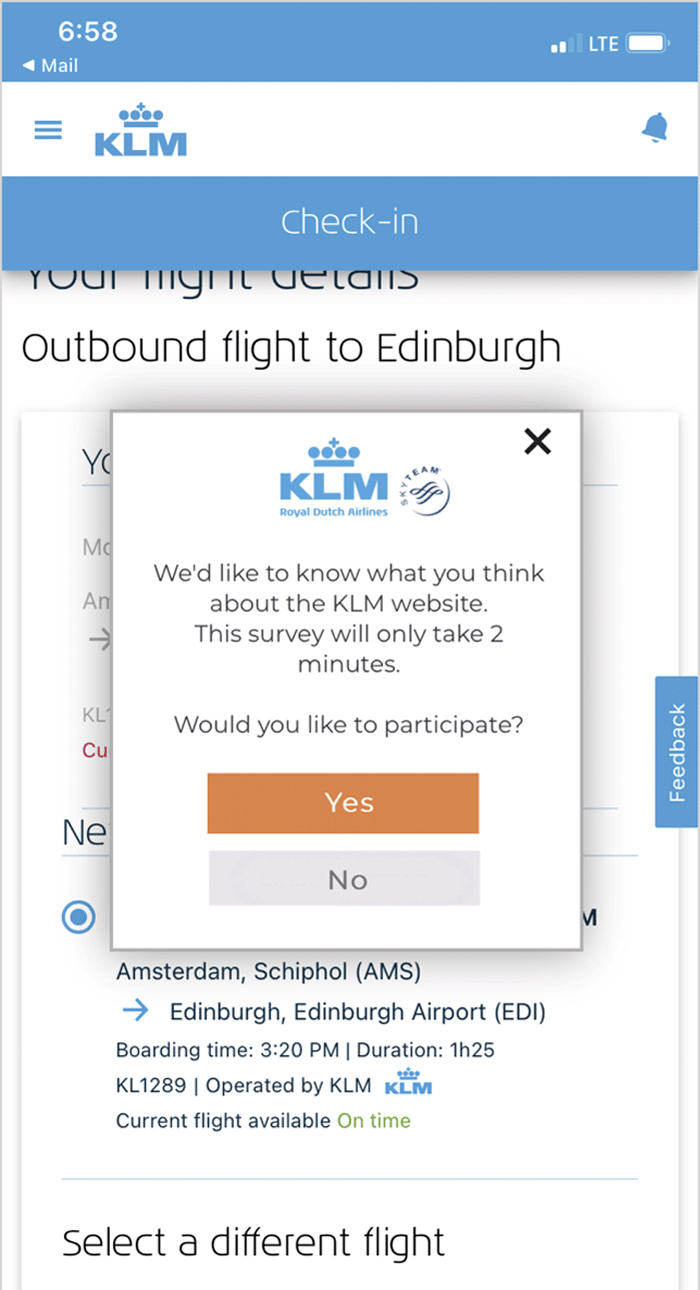Viewport: 700px width, 1290px height.
Task: Click the Check-in header bar
Action: 349,221
